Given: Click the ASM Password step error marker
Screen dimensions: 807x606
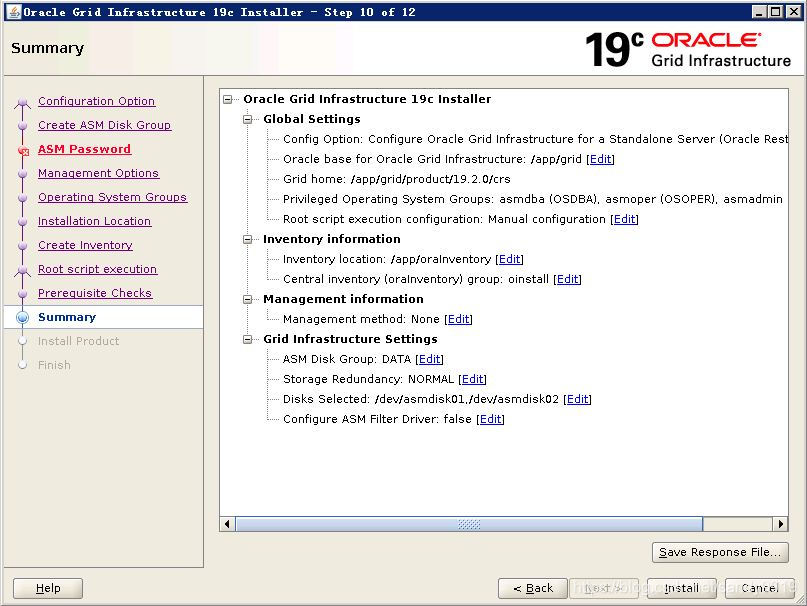Looking at the screenshot, I should [x=23, y=150].
